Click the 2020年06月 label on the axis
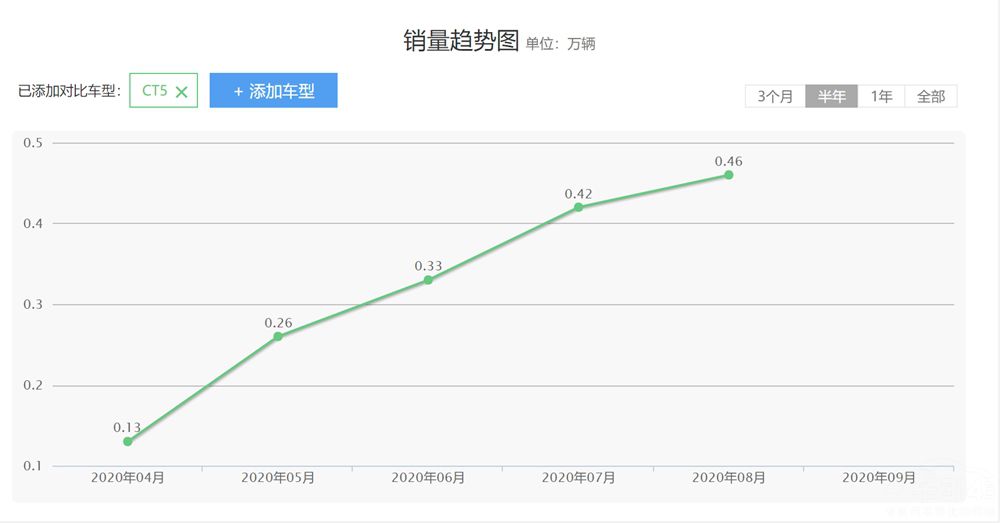Image resolution: width=1000 pixels, height=523 pixels. (428, 478)
